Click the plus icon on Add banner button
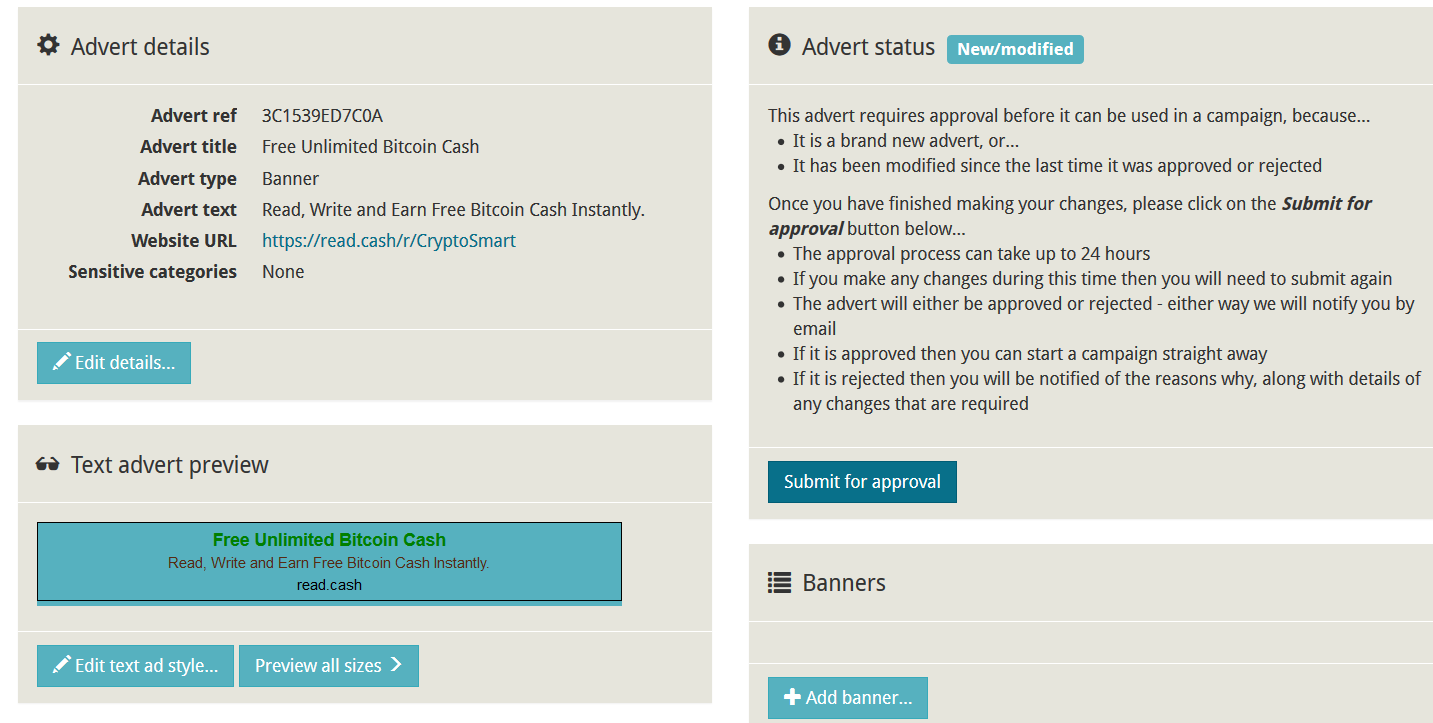This screenshot has height=723, width=1433. coord(792,697)
